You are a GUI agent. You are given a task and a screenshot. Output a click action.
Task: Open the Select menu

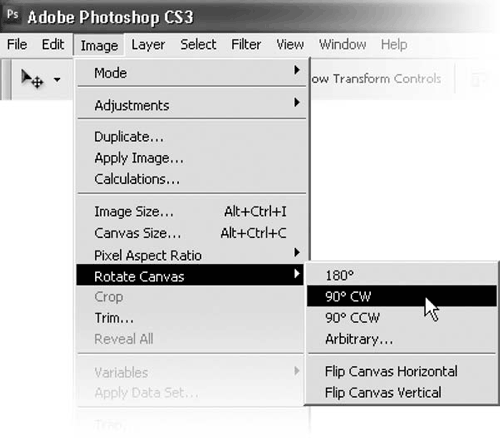coord(198,44)
